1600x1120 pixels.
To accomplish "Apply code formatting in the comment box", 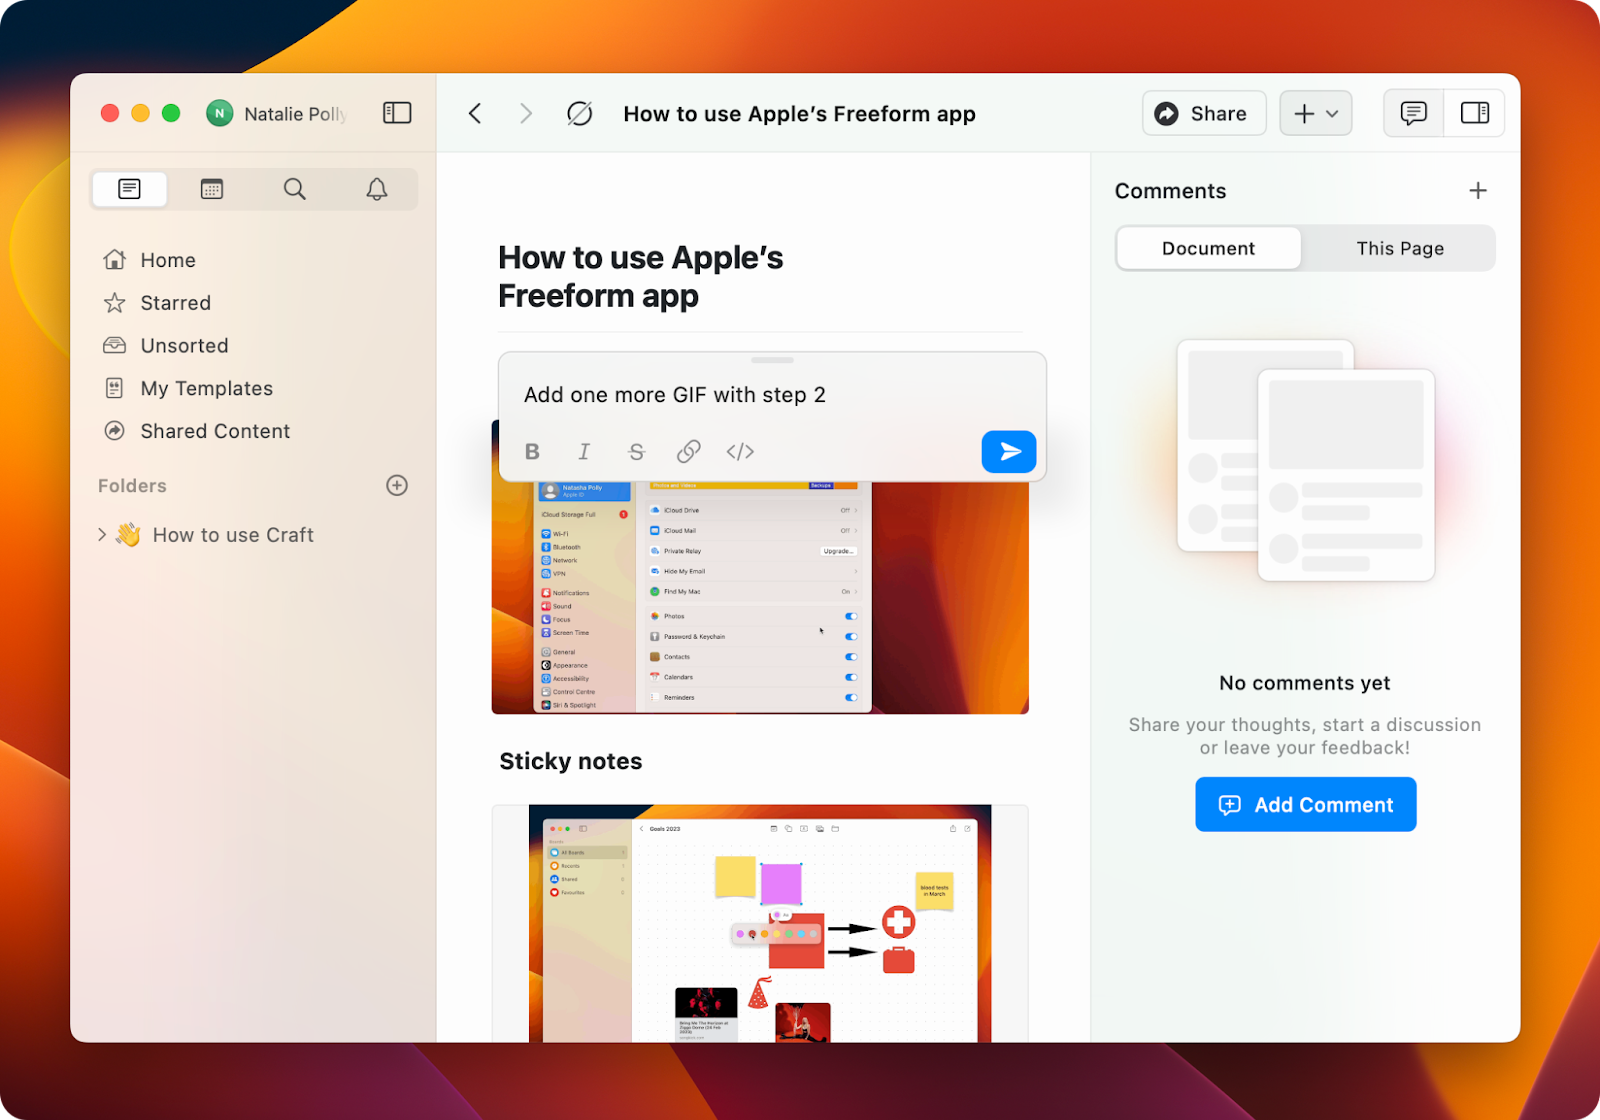I will point(740,451).
